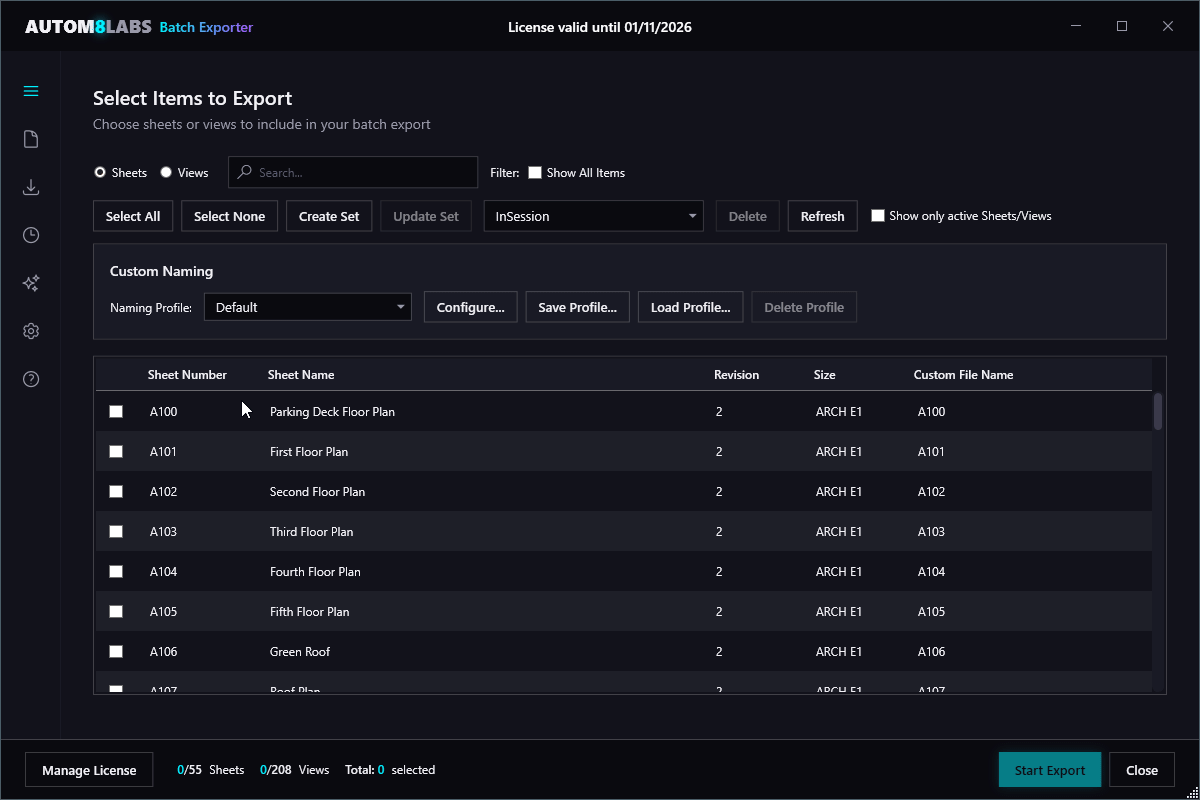Click the magnifier icon in search box
Image resolution: width=1200 pixels, height=800 pixels.
pos(243,172)
